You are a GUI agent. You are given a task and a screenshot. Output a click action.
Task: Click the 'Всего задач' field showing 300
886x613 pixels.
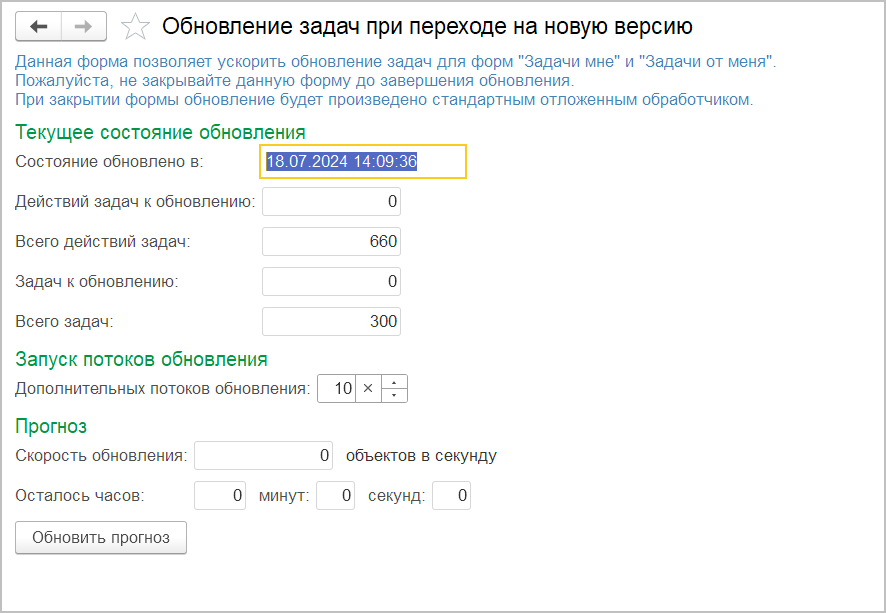tap(331, 322)
